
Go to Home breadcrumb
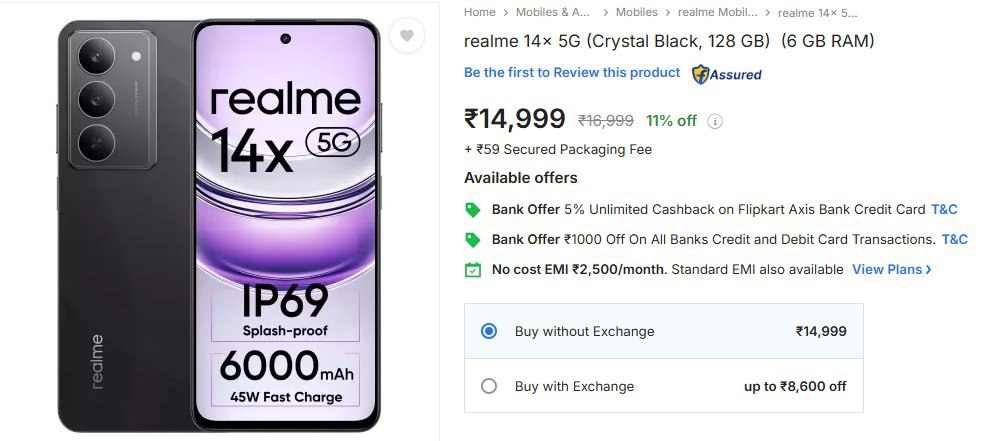click(480, 12)
